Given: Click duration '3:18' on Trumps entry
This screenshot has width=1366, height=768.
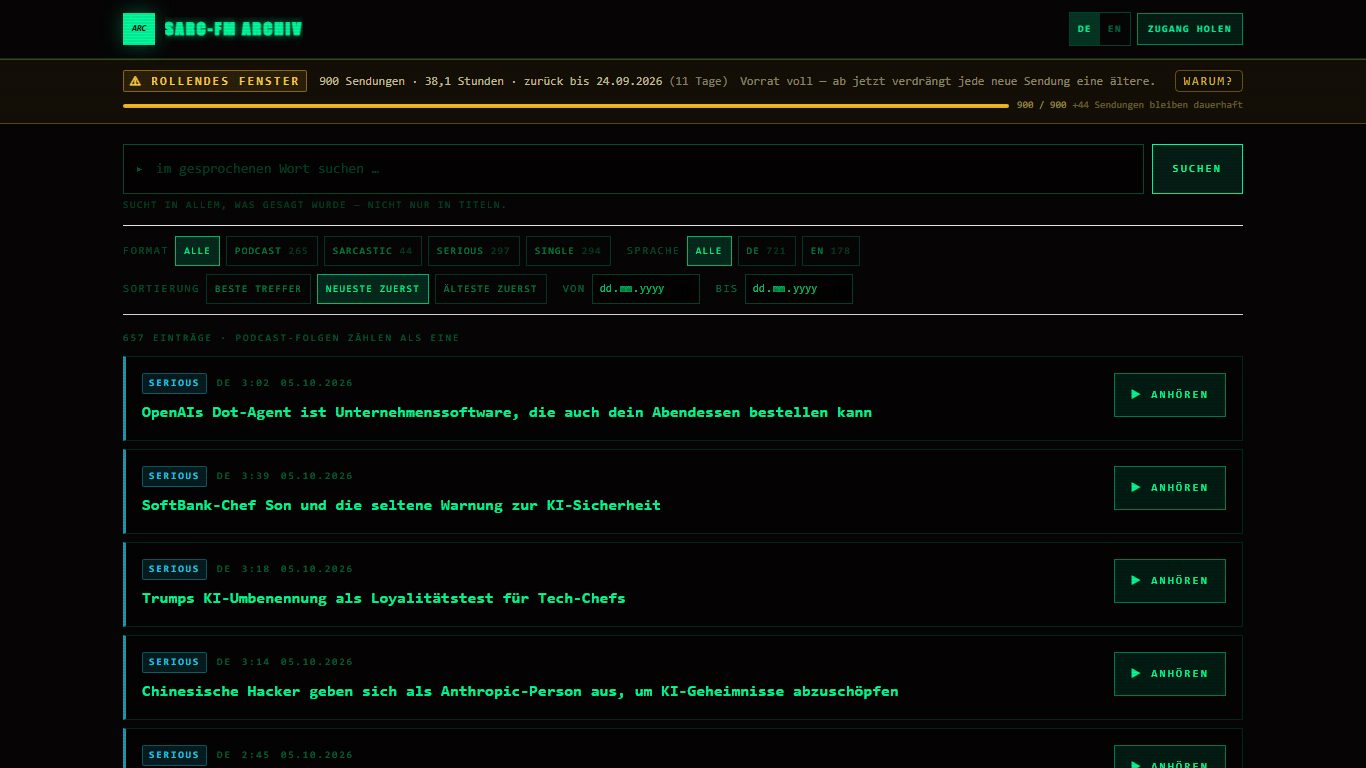Looking at the screenshot, I should coord(255,569).
